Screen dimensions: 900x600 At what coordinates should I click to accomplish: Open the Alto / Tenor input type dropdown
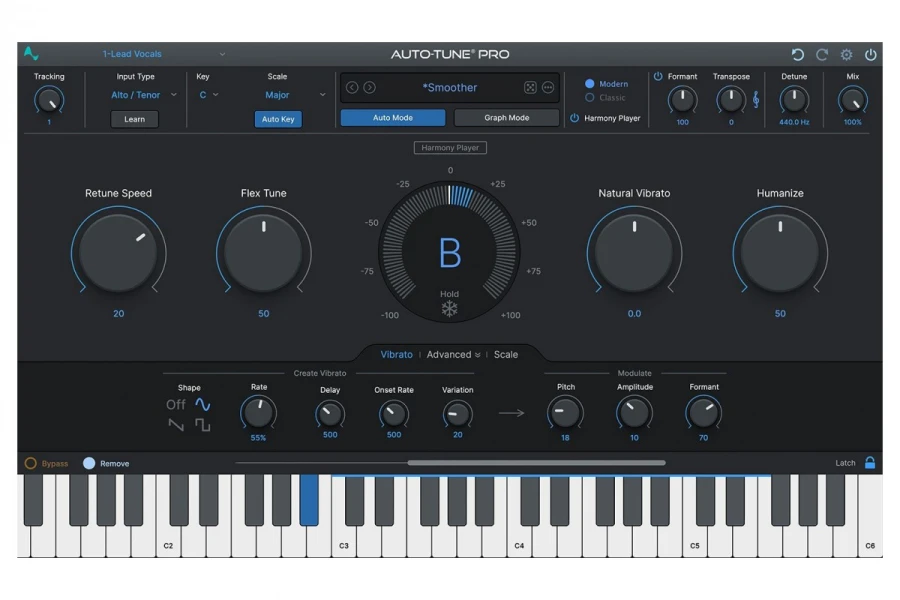tap(143, 95)
